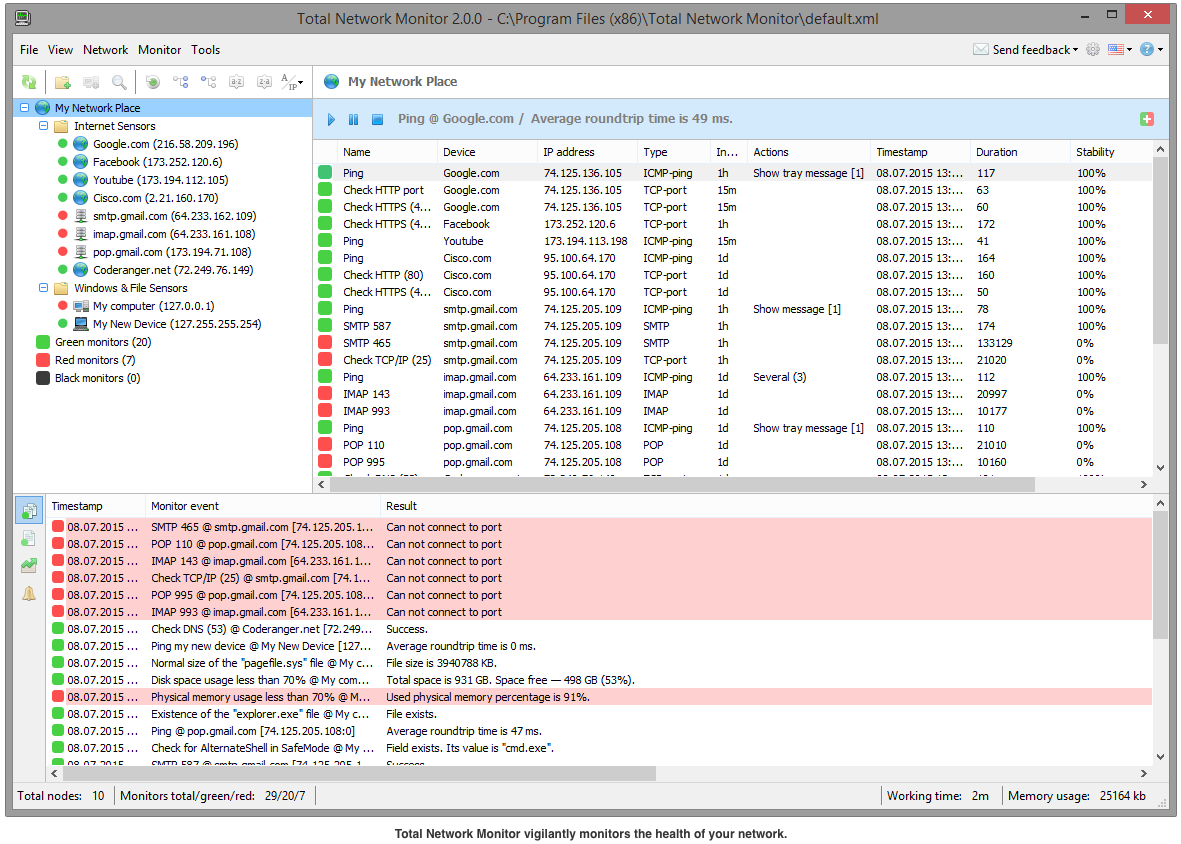This screenshot has height=844, width=1181.
Task: Sort devices A to Z
Action: click(x=237, y=82)
